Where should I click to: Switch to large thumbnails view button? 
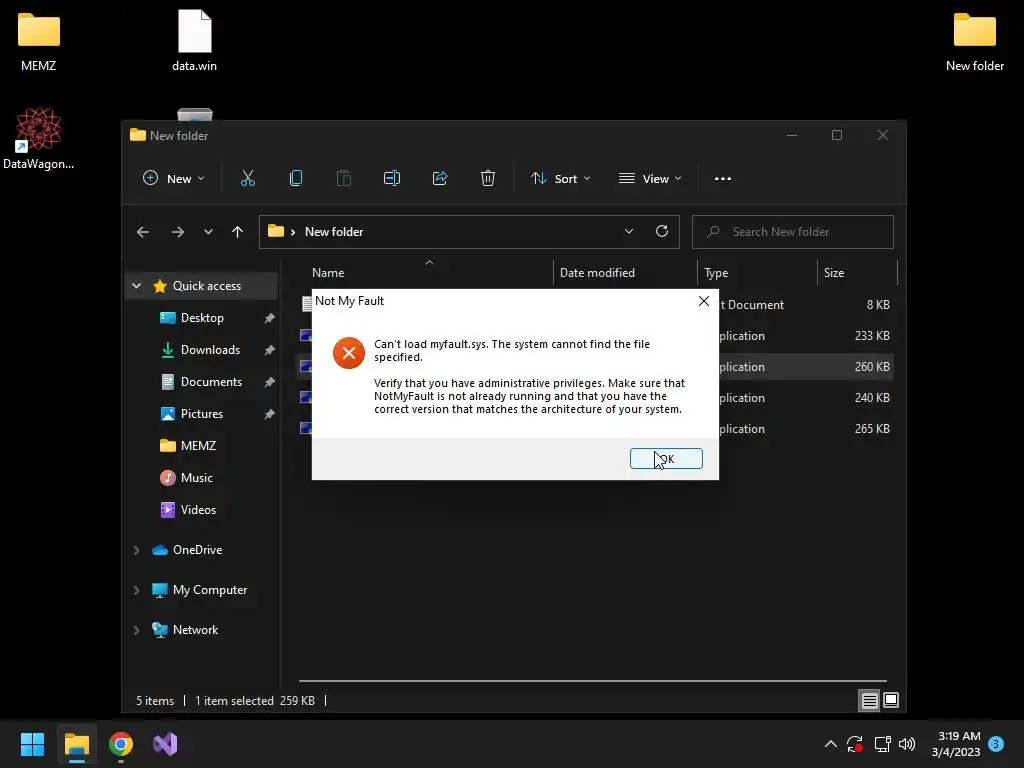point(891,701)
